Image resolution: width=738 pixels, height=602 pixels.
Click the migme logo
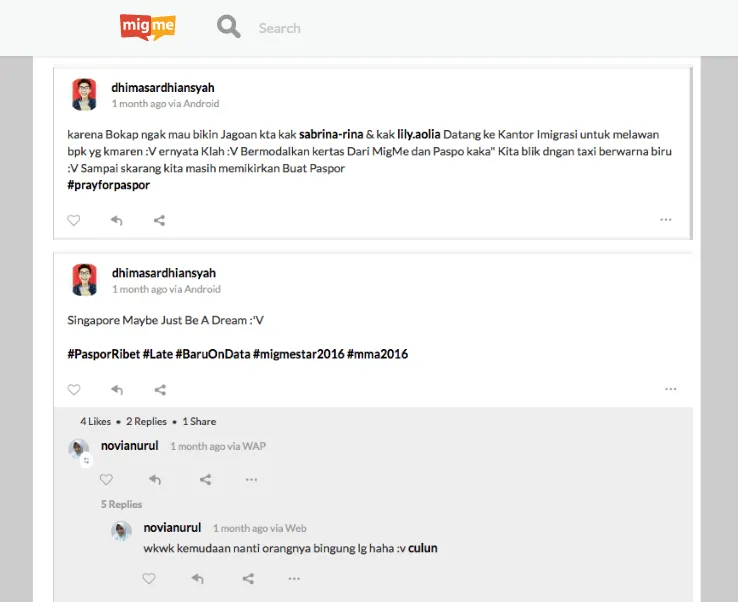tap(148, 27)
